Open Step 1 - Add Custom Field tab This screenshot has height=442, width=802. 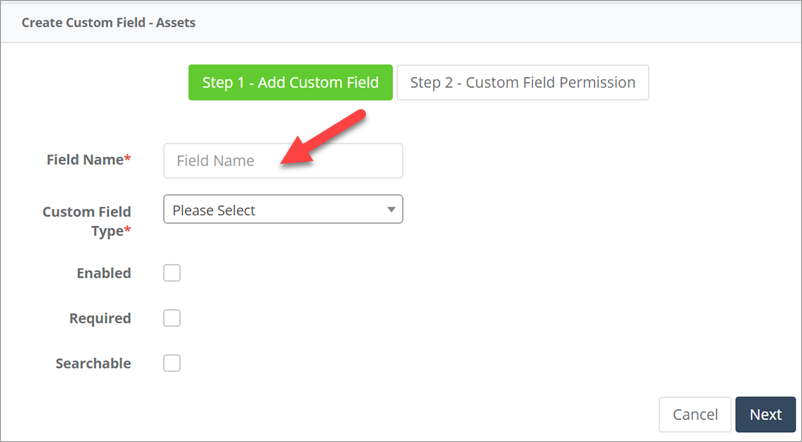(290, 83)
